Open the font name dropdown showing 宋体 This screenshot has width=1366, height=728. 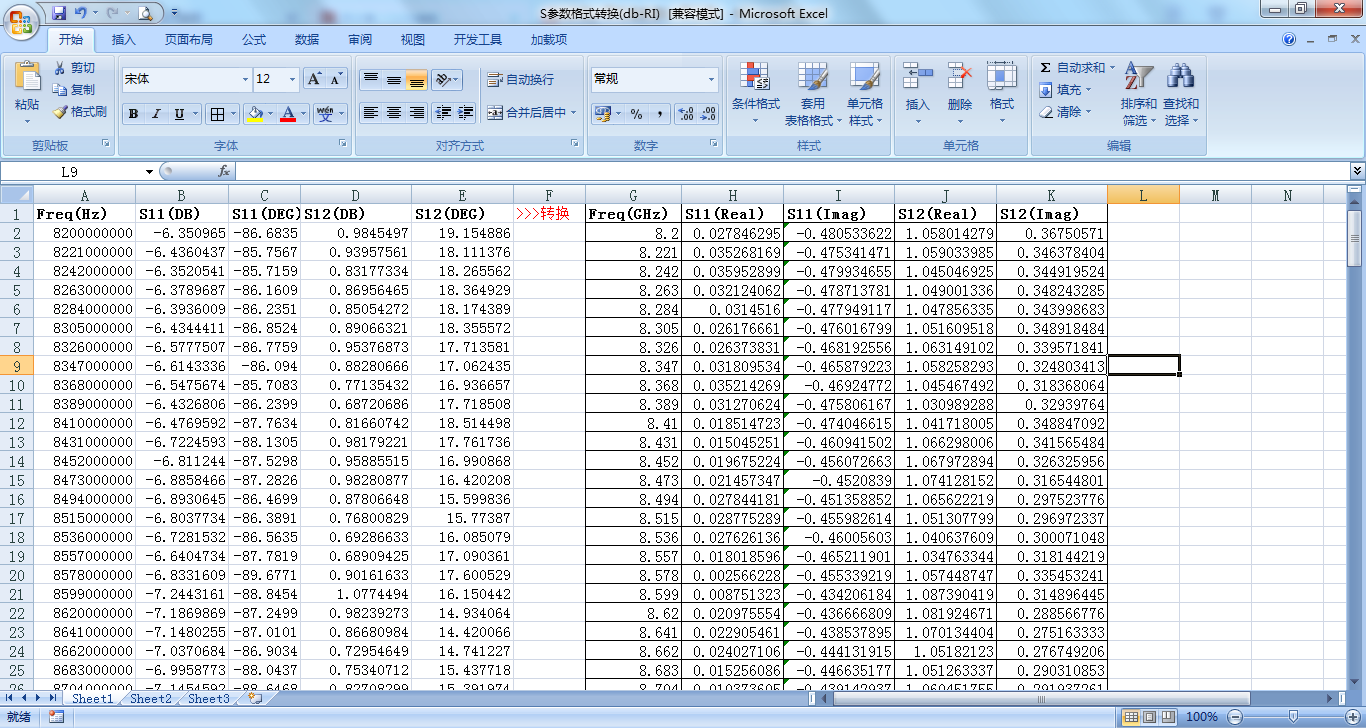[245, 79]
